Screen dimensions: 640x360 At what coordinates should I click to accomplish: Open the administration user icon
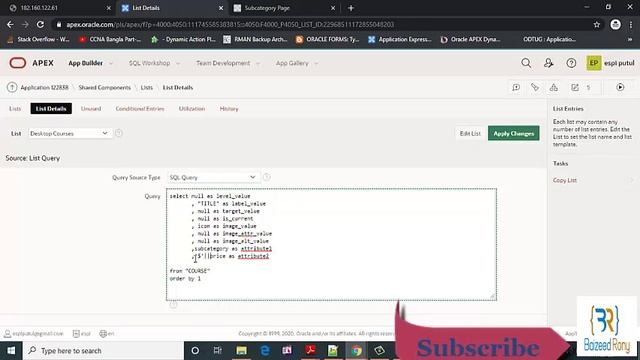pyautogui.click(x=549, y=63)
